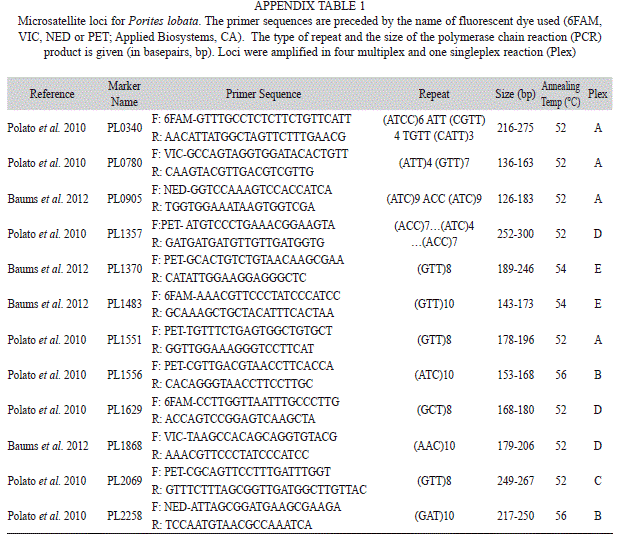The width and height of the screenshot is (617, 537).
Task: Click size range 153-168
Action: tap(515, 375)
